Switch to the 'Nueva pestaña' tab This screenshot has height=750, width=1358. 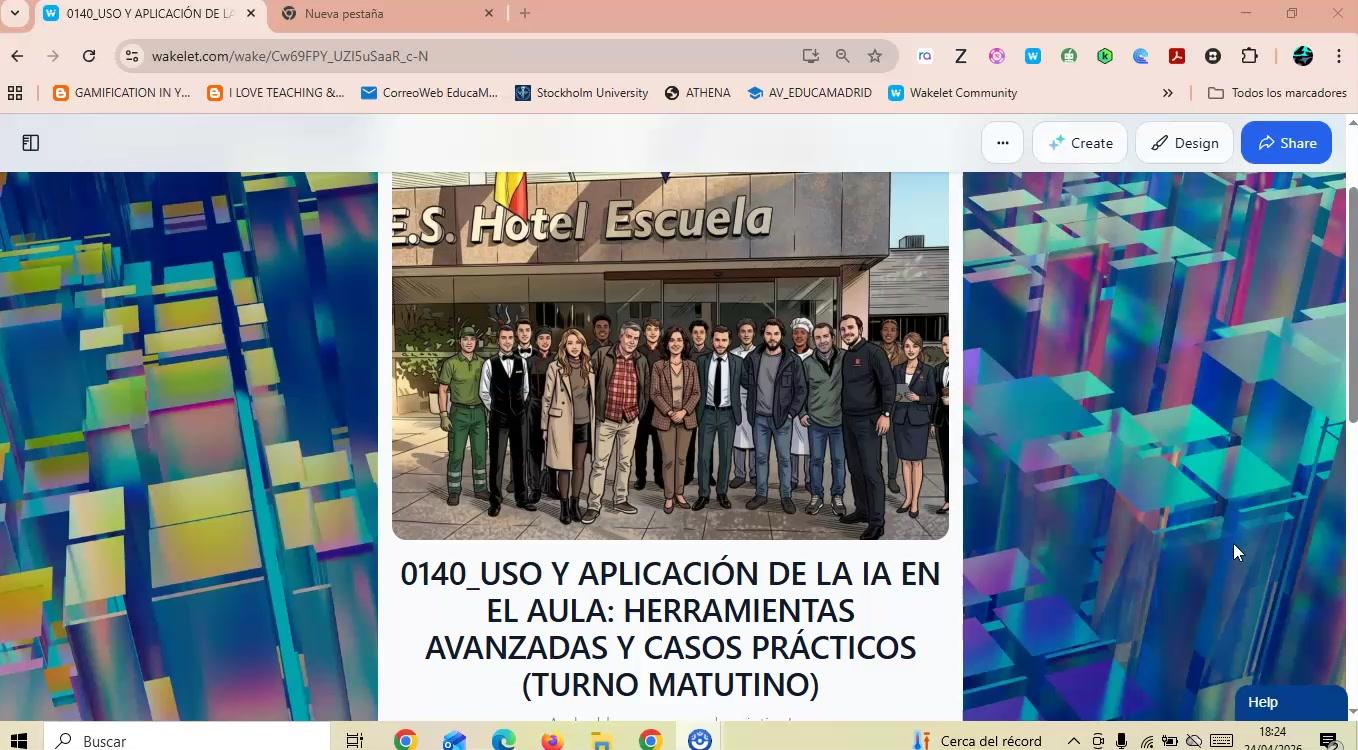(390, 14)
